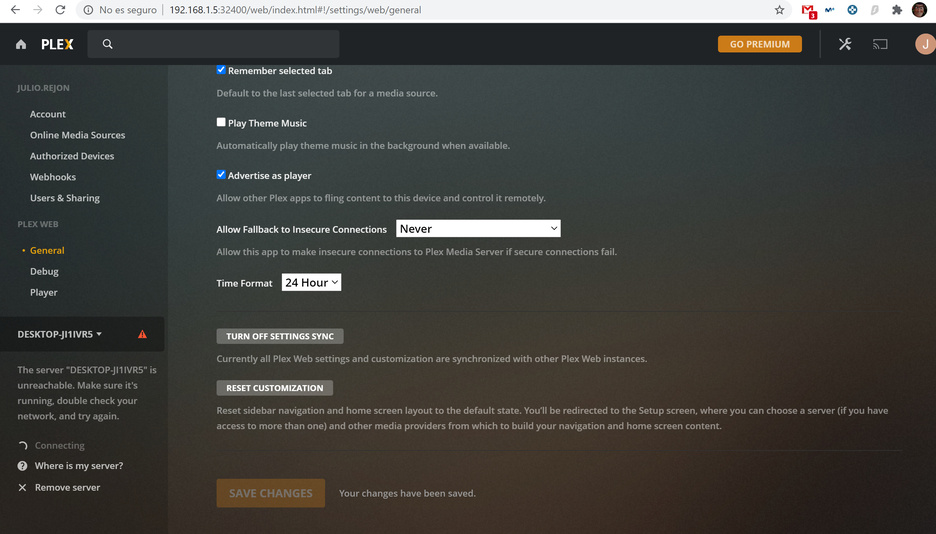Go to Plex home via house icon
Screen dimensions: 936x534
[21, 44]
